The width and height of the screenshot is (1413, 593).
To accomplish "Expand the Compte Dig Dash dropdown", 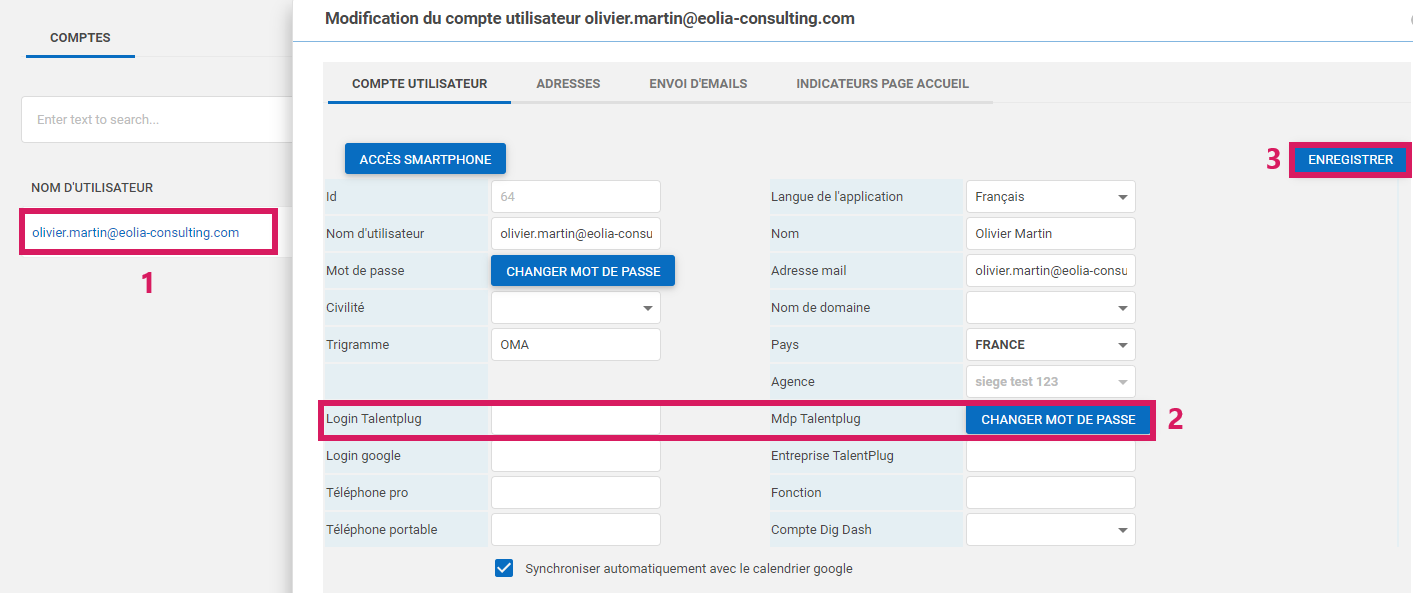I will click(1050, 530).
